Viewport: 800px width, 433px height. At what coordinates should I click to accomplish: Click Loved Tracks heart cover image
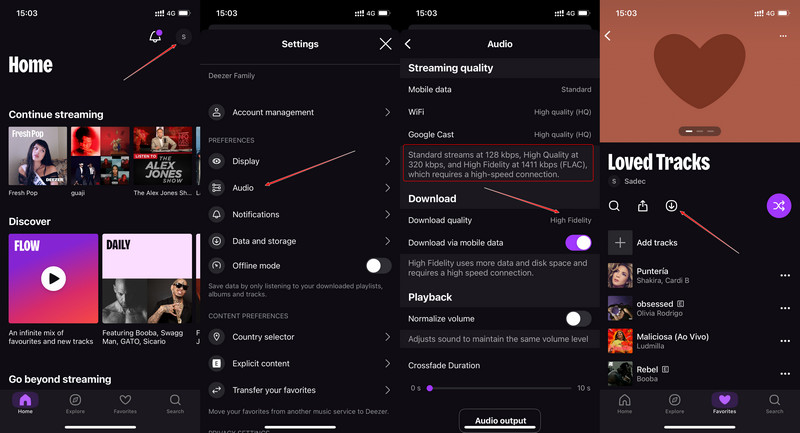(x=699, y=71)
